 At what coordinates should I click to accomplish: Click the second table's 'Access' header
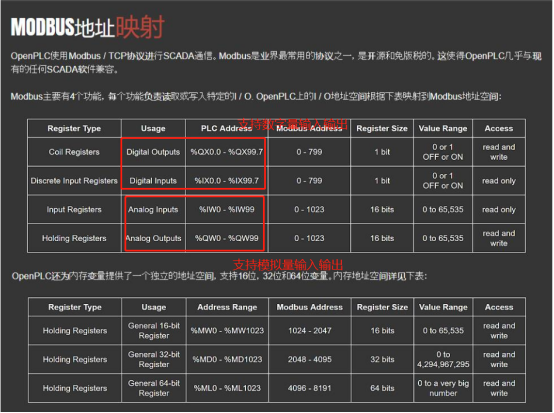click(x=499, y=307)
